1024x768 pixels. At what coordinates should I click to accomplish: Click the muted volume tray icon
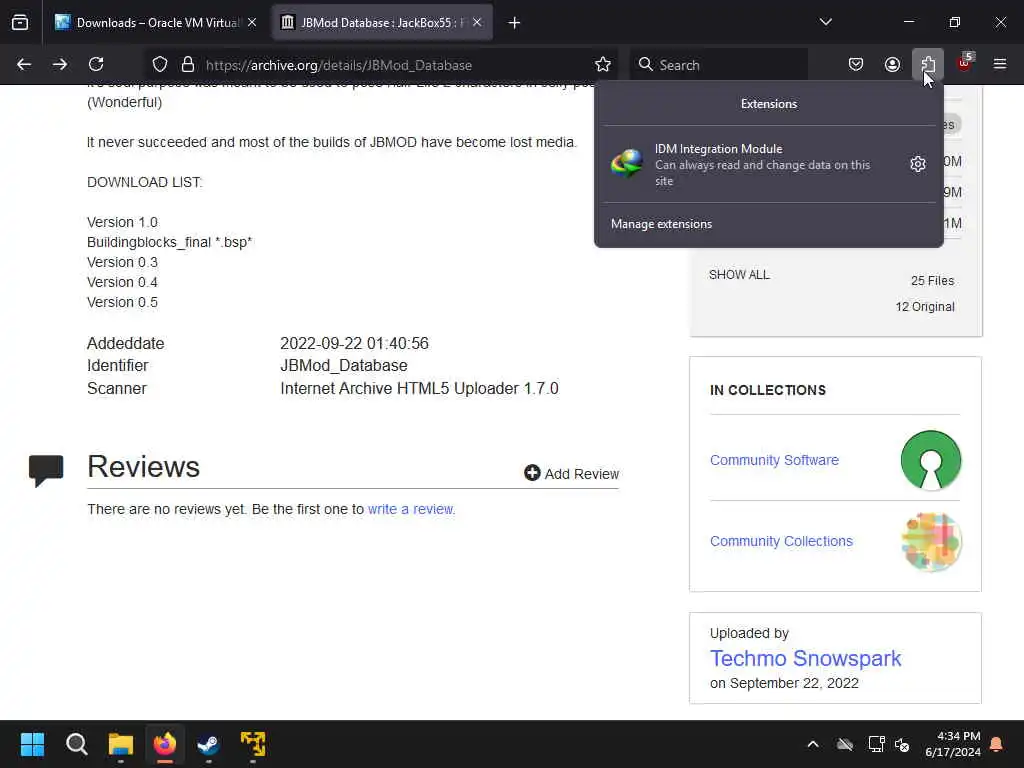pyautogui.click(x=902, y=744)
